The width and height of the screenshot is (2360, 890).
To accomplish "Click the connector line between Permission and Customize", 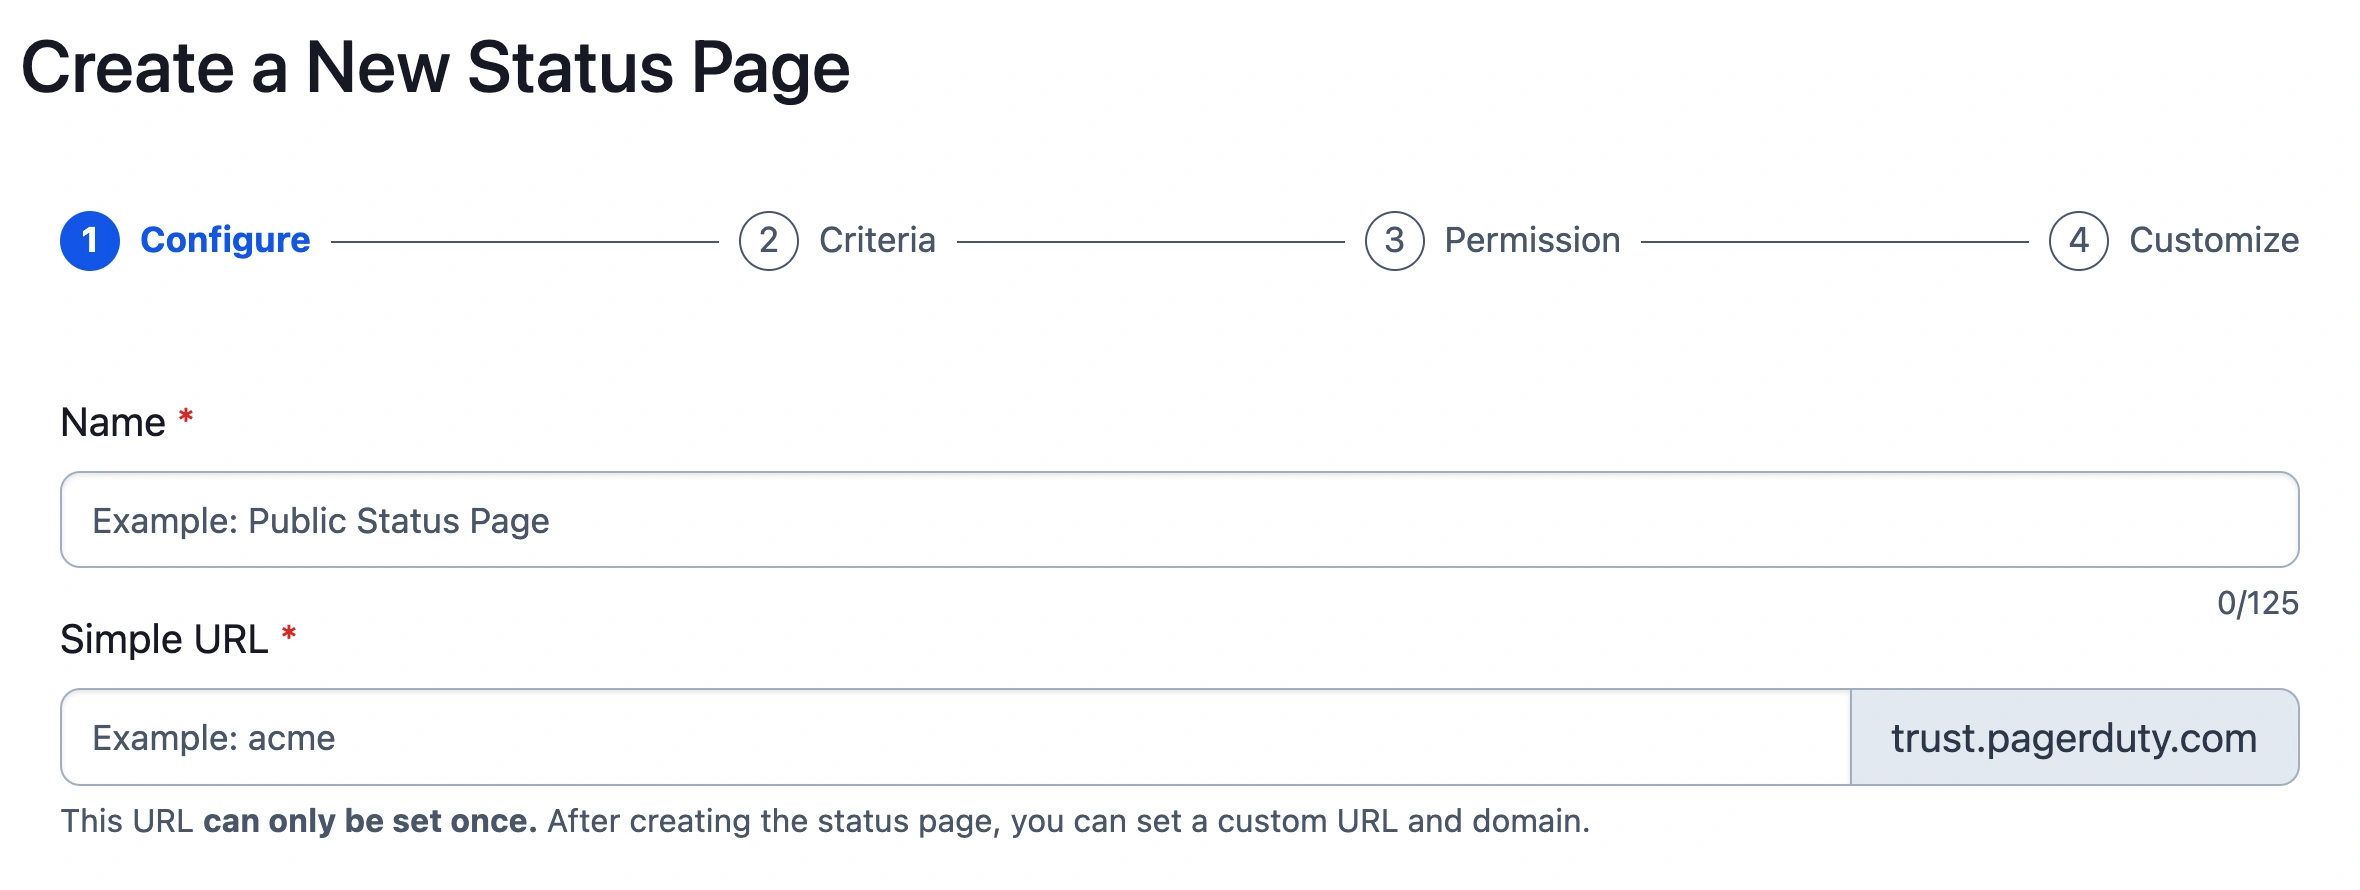I will [1834, 242].
